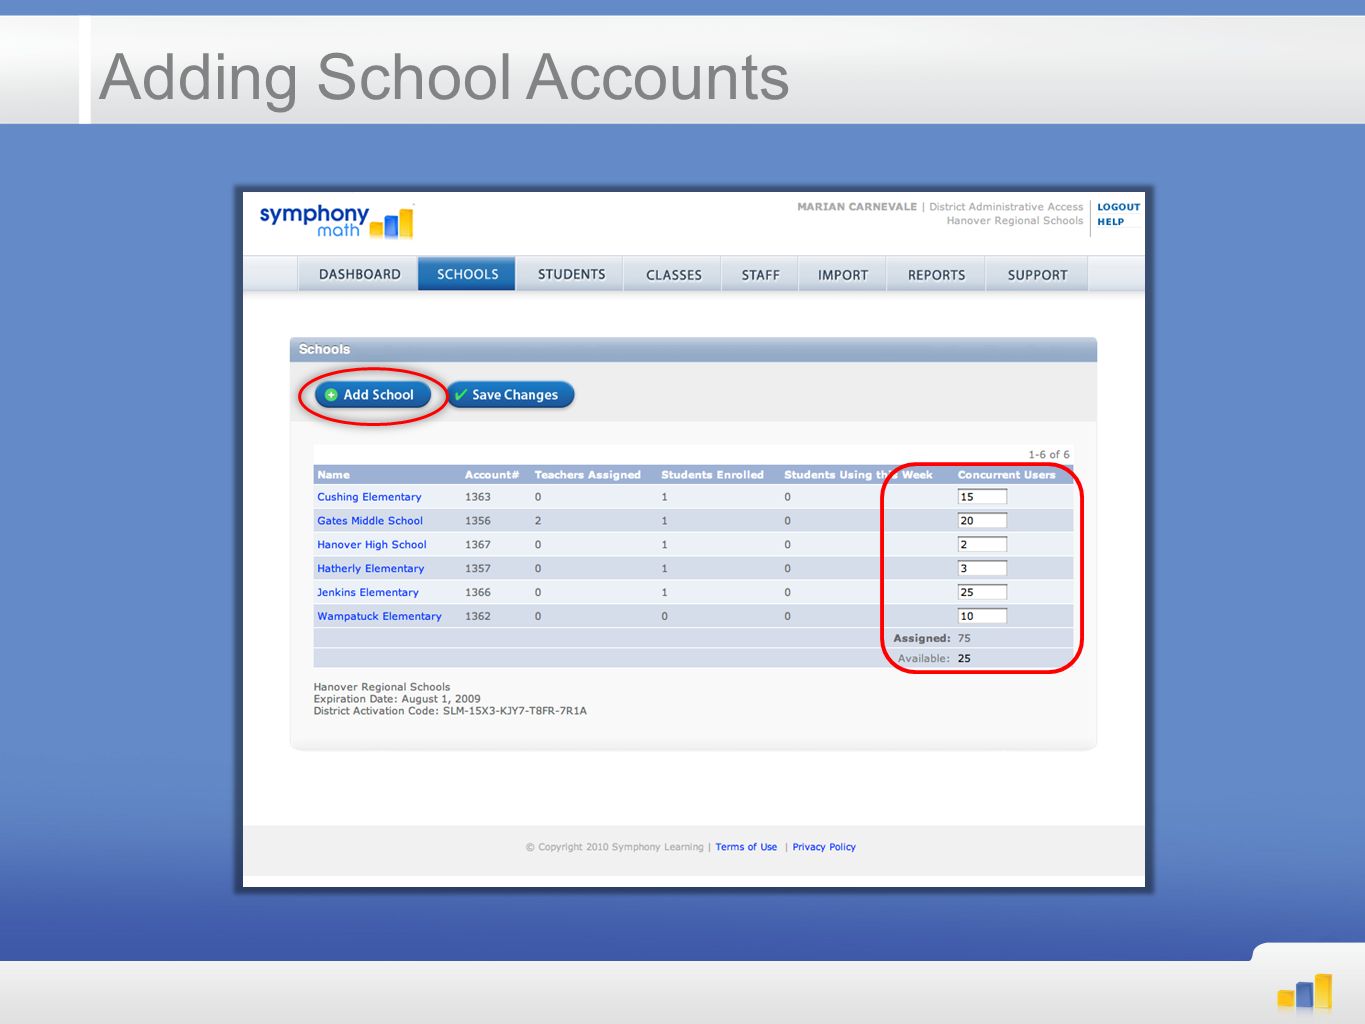Screen dimensions: 1365x1024
Task: Open the Help link
Action: point(1110,222)
